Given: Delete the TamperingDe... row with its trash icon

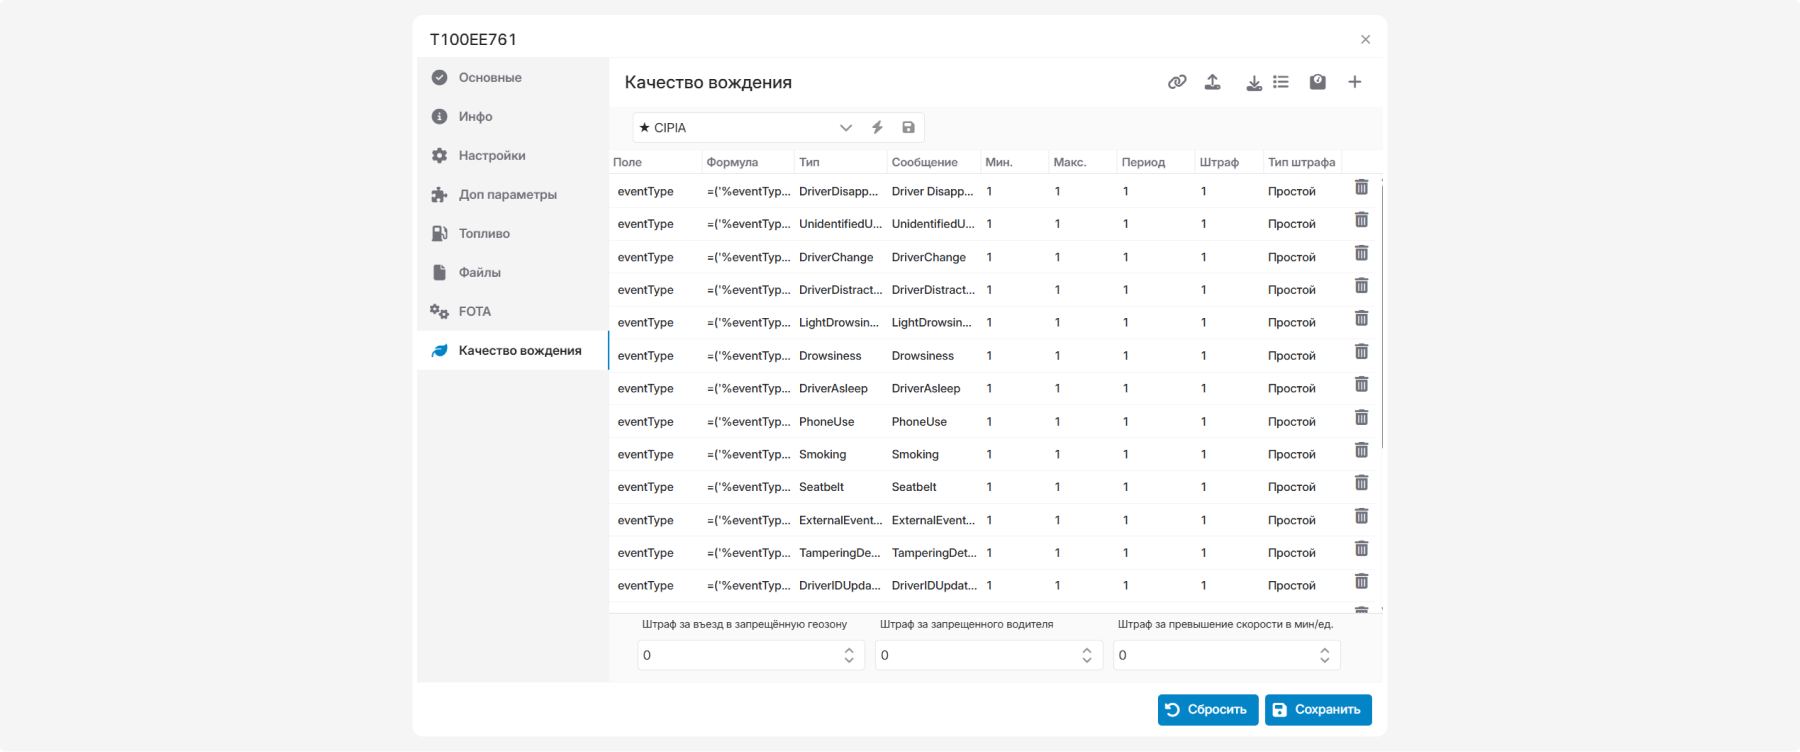Looking at the screenshot, I should tap(1361, 549).
